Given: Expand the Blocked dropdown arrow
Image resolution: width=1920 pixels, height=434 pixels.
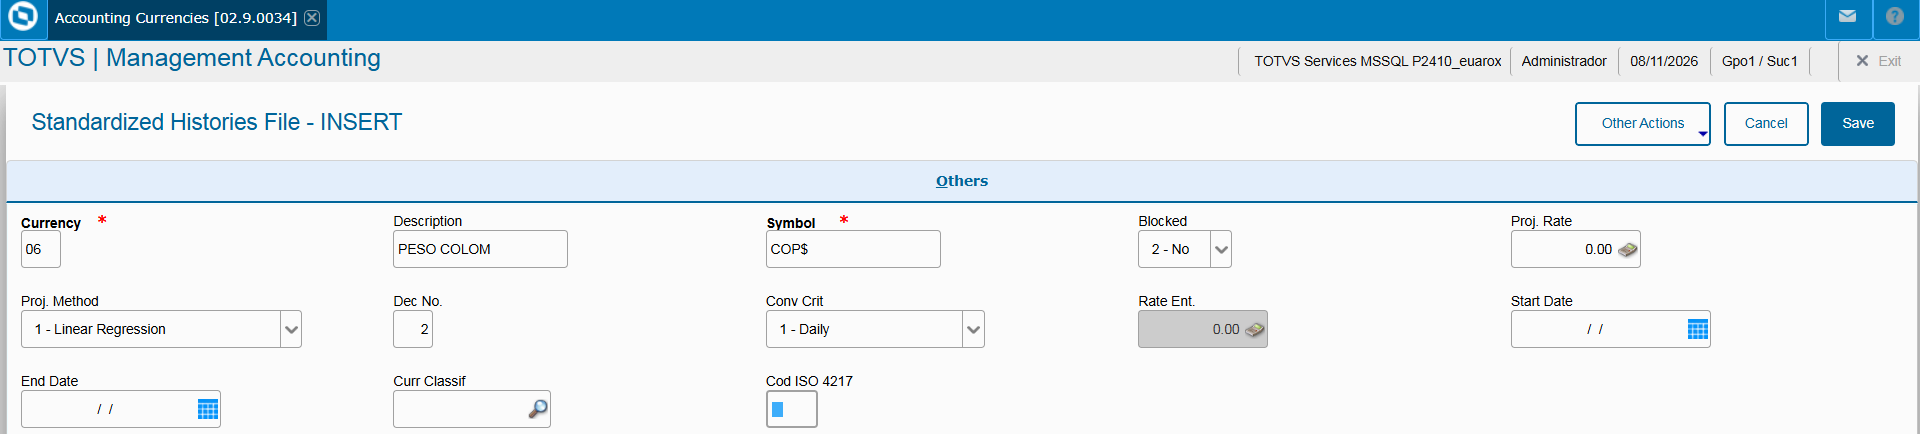Looking at the screenshot, I should pos(1221,250).
